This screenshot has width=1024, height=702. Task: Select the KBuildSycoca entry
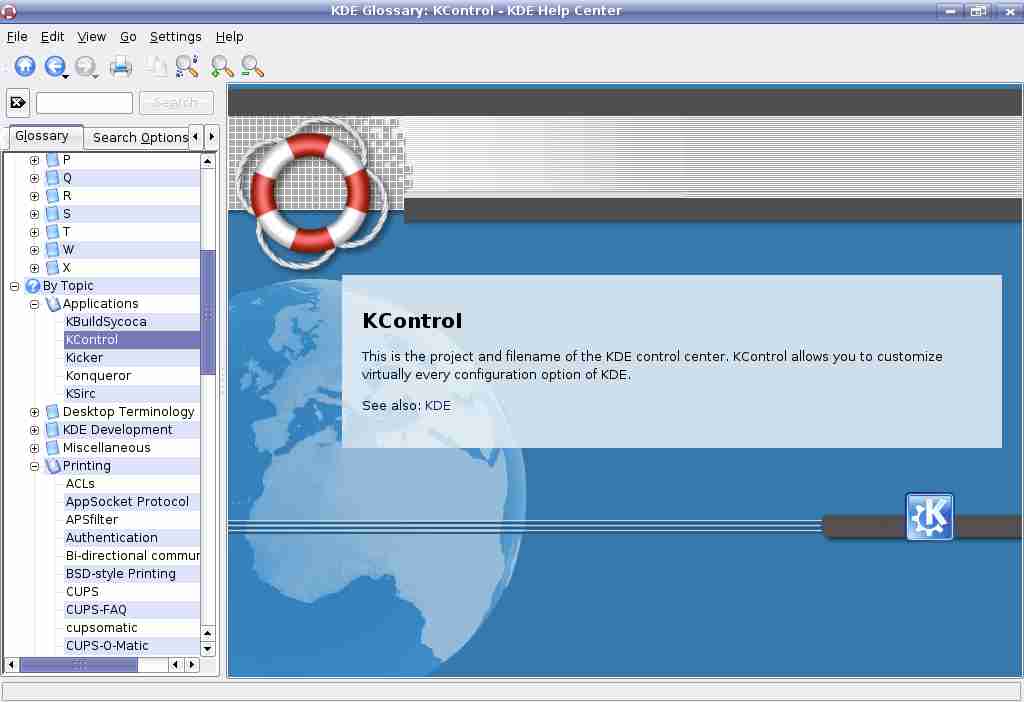point(106,321)
